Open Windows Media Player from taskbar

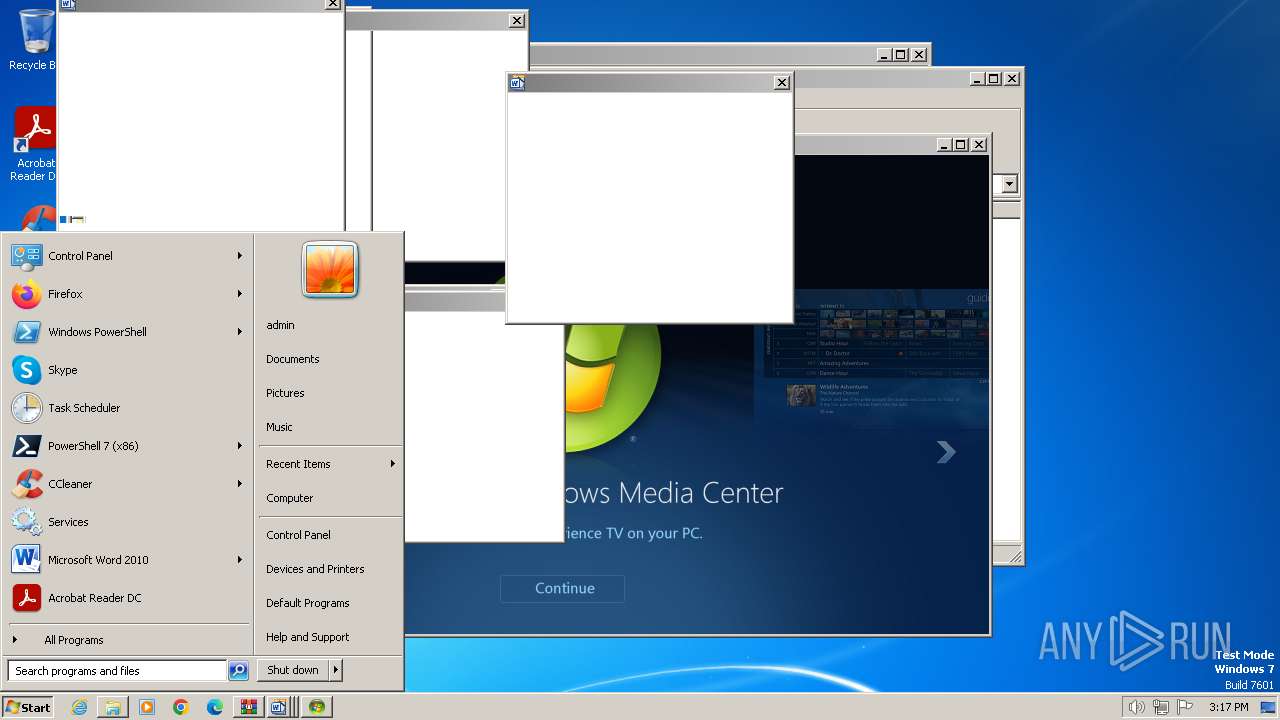point(147,707)
